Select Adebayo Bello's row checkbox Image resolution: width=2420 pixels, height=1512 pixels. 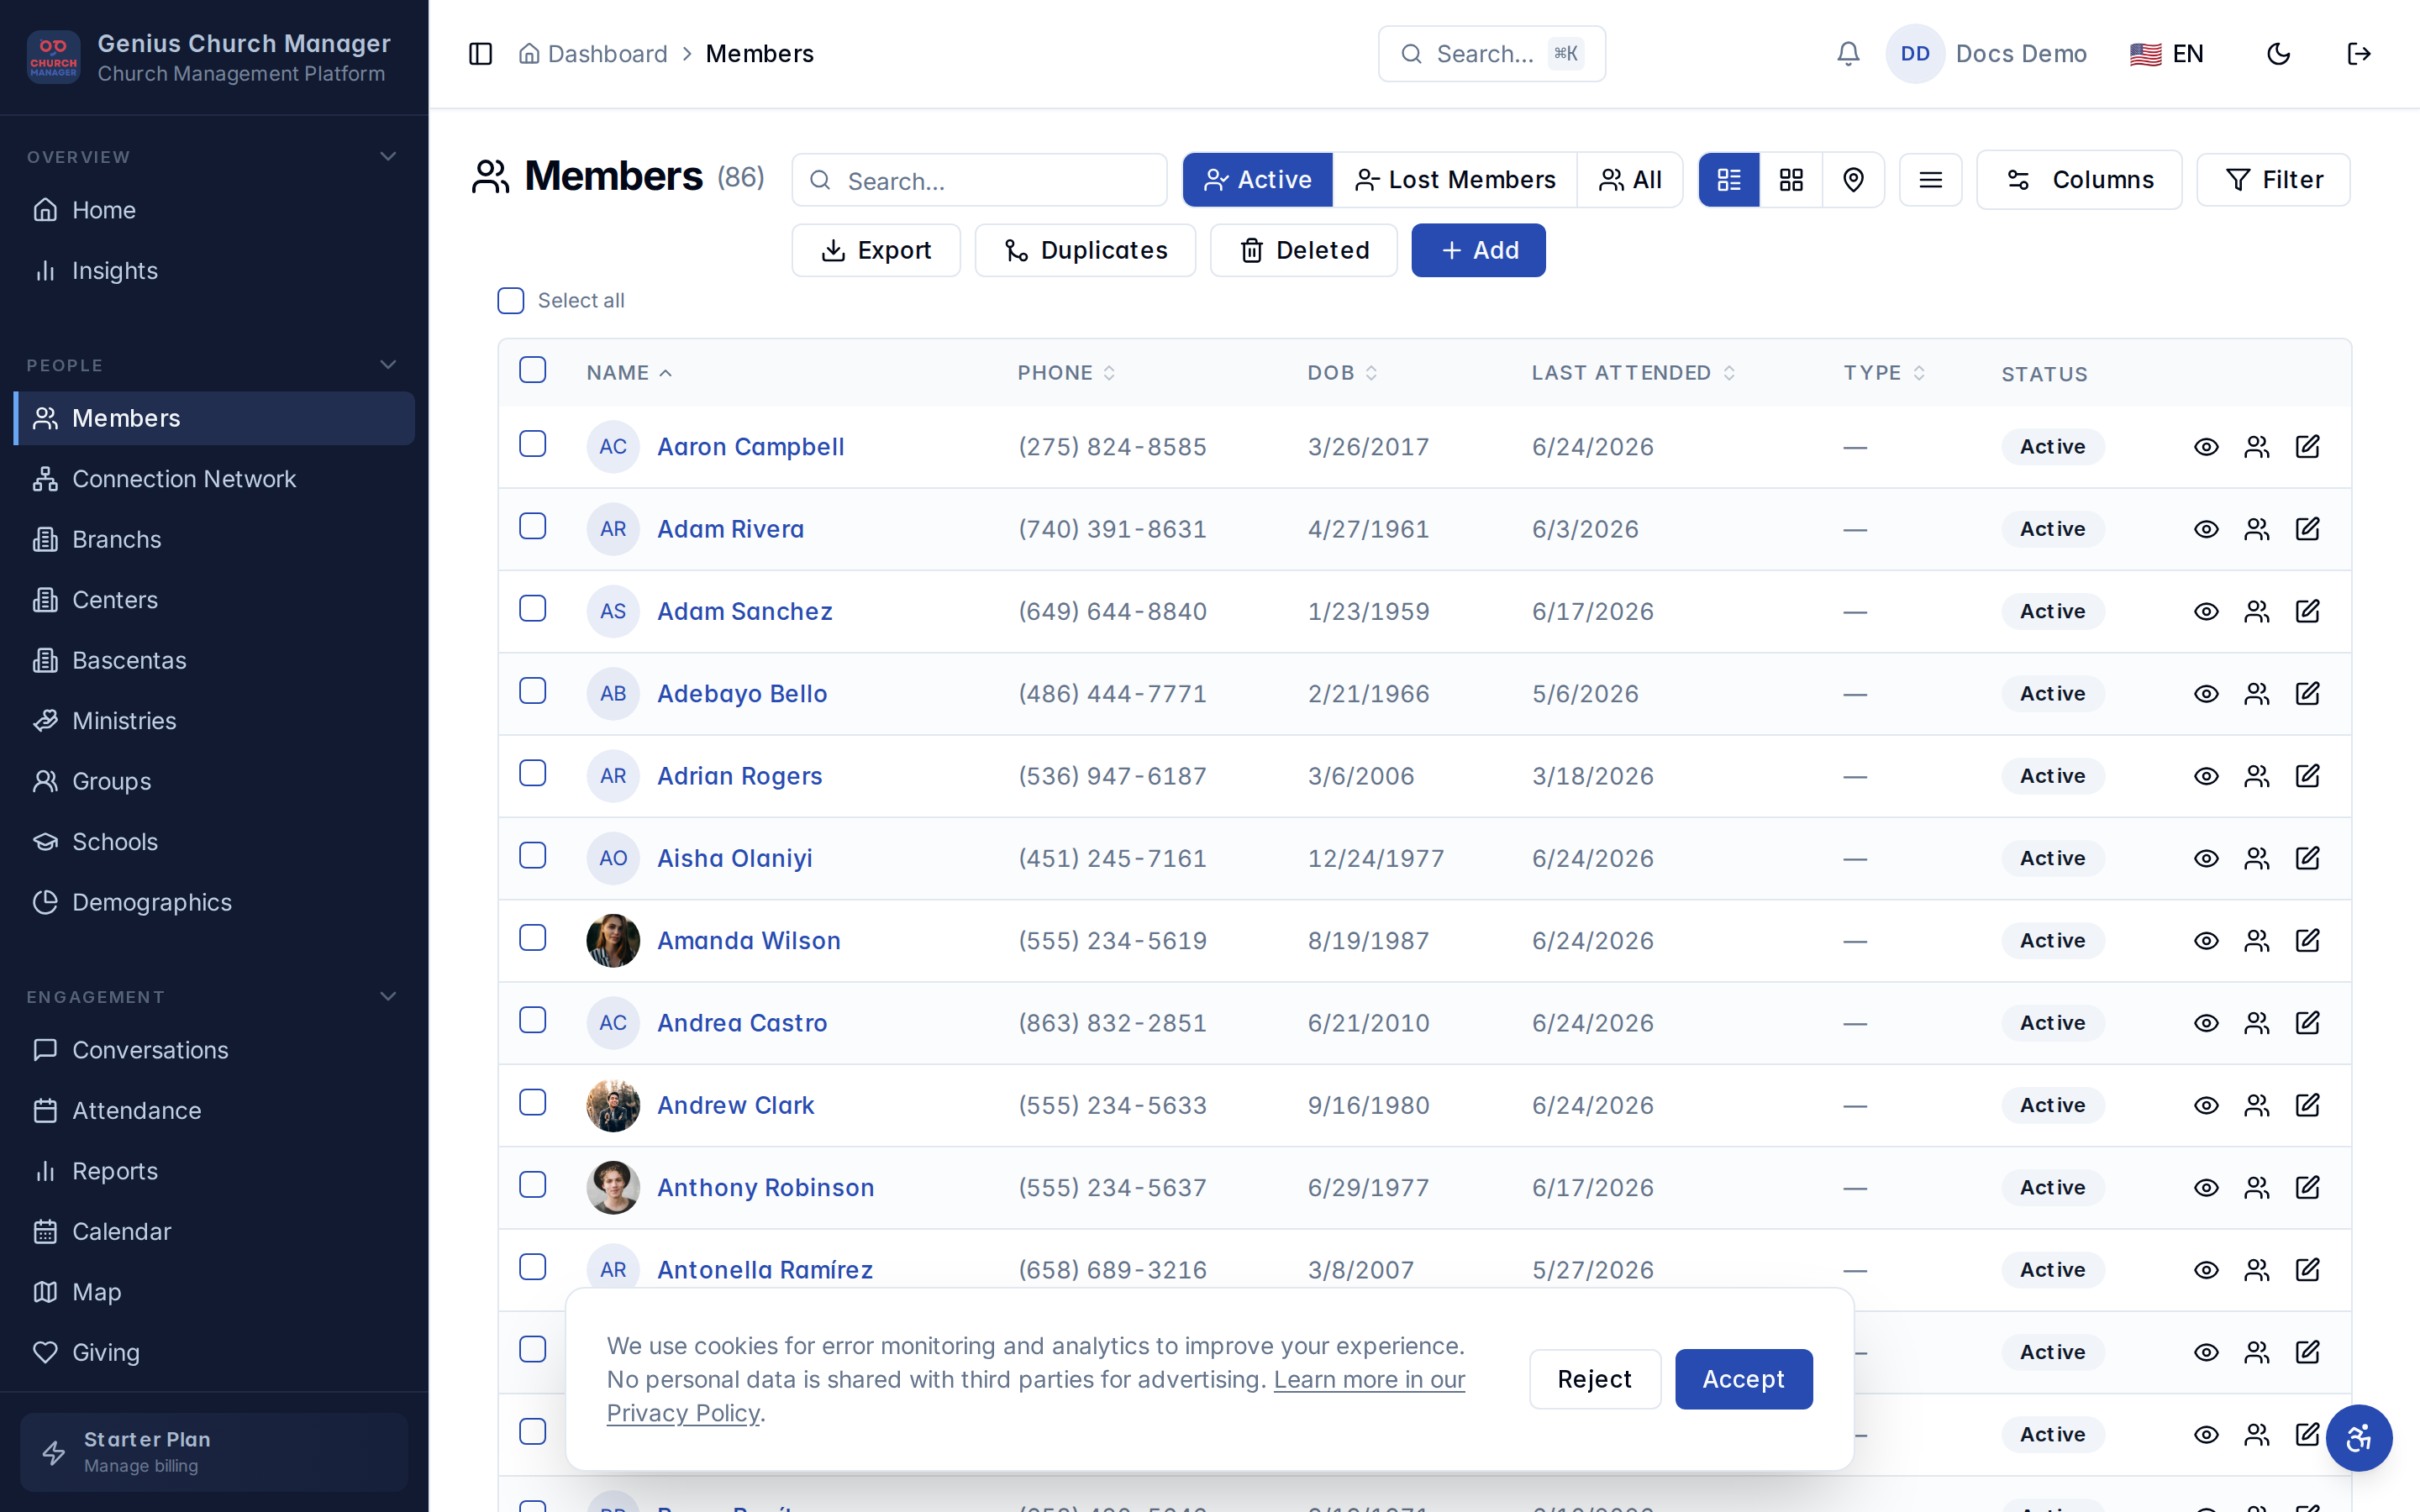(533, 691)
